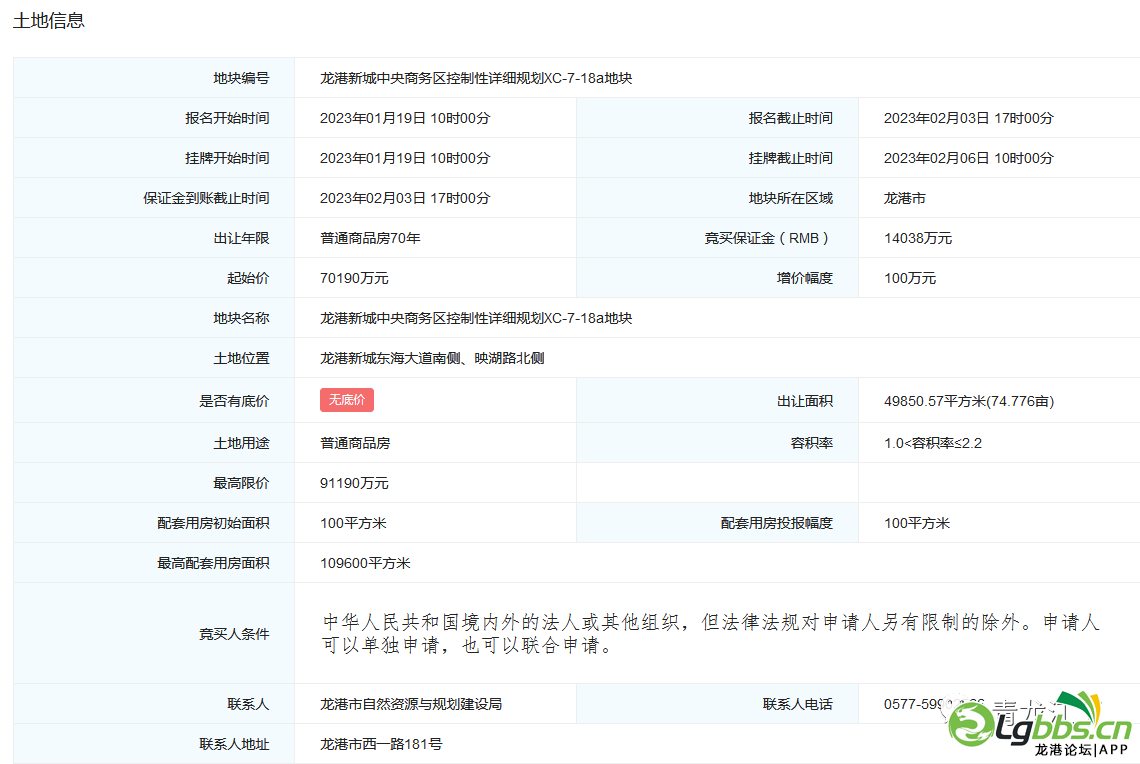Click the 起始价 label
Viewport: 1140px width, 764px height.
click(x=248, y=278)
